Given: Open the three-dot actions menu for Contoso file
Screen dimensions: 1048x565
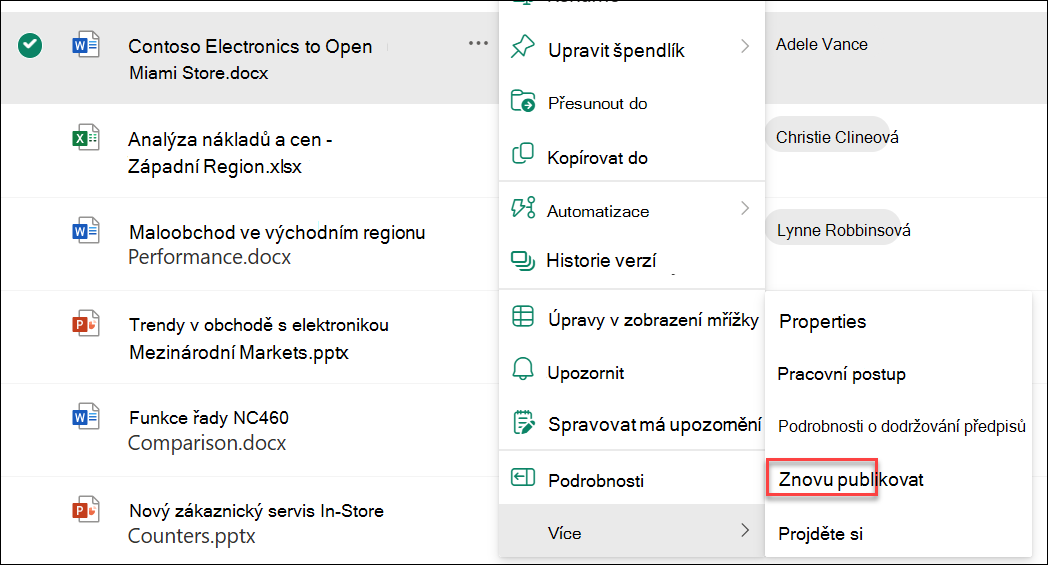Looking at the screenshot, I should tap(479, 43).
